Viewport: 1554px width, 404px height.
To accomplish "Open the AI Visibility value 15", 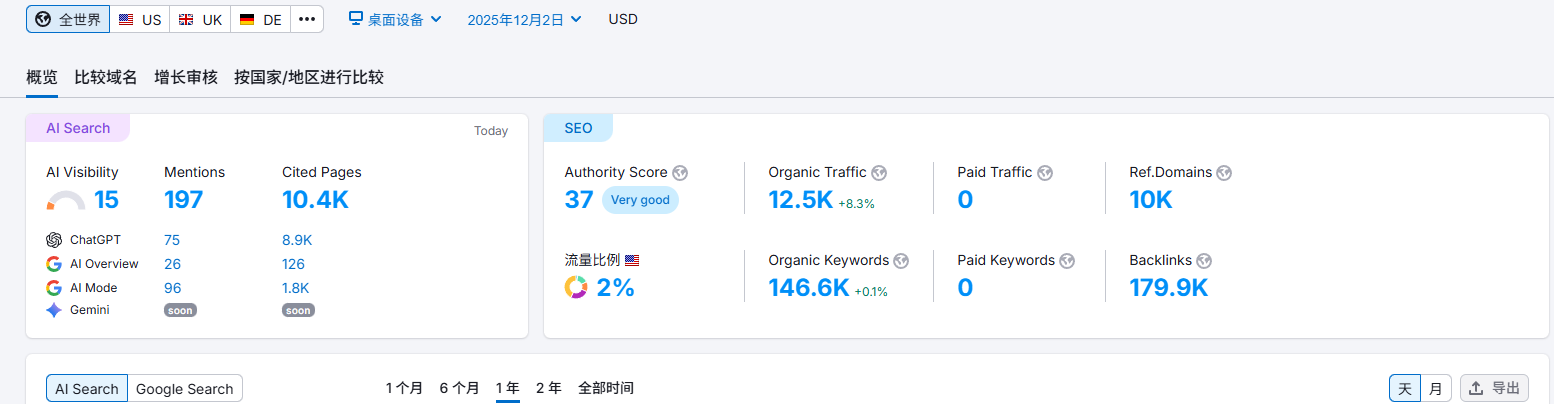I will (106, 200).
